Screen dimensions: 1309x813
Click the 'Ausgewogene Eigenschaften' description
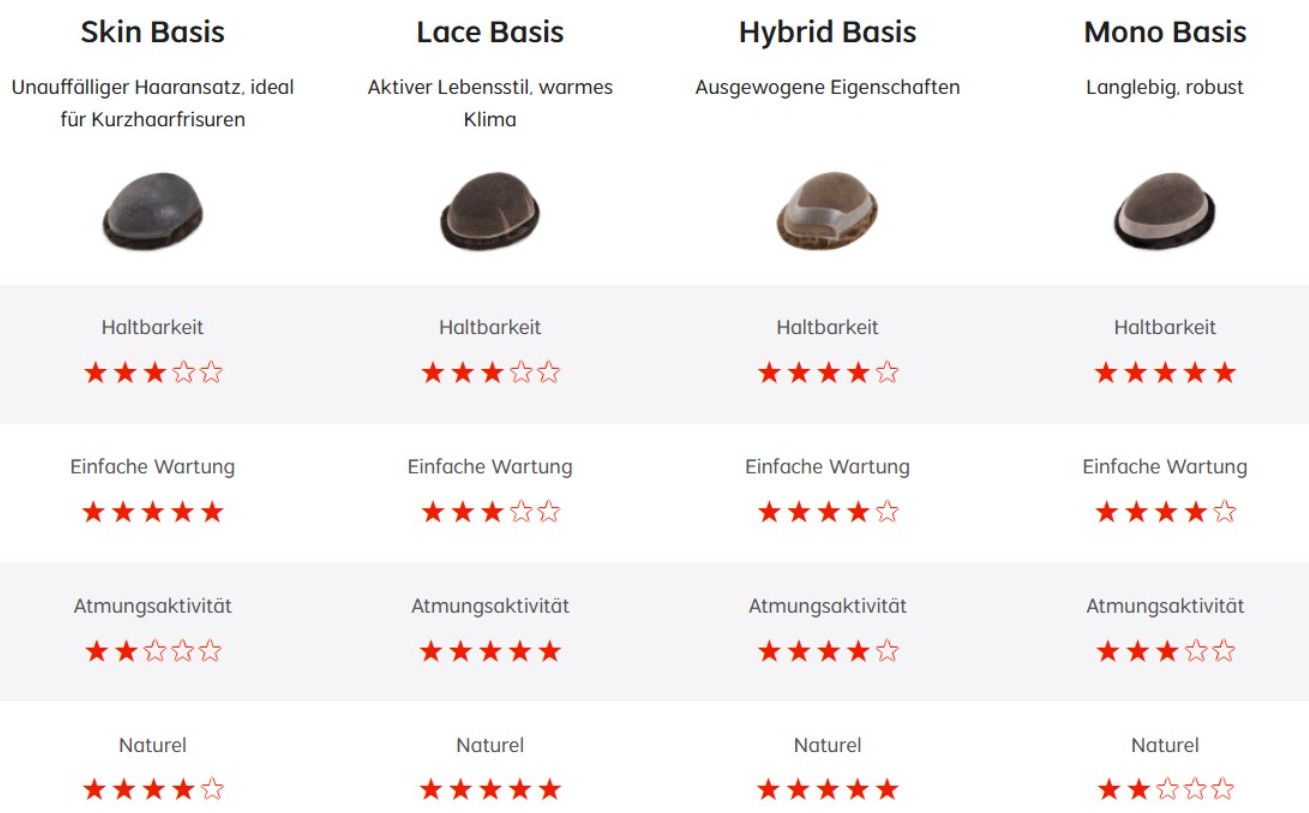coord(827,87)
